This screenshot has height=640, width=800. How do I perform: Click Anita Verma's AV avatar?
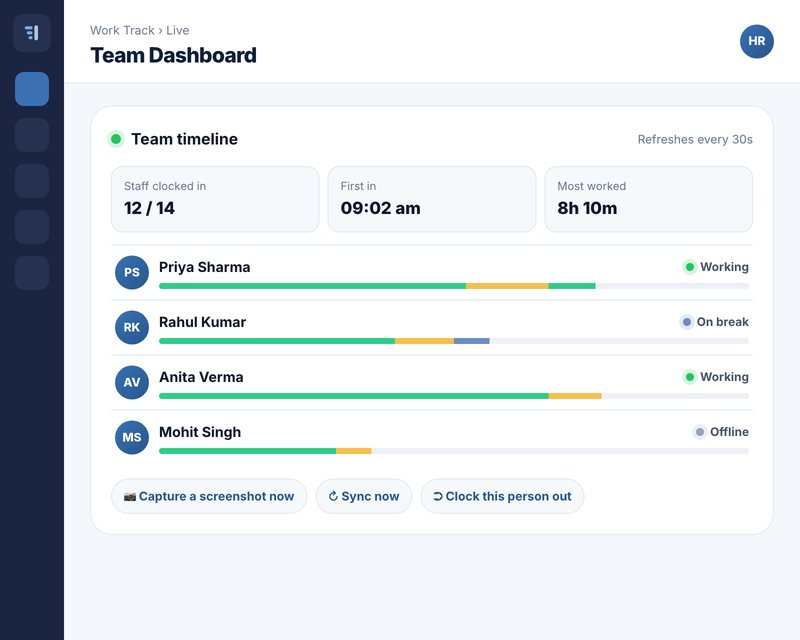tap(132, 382)
